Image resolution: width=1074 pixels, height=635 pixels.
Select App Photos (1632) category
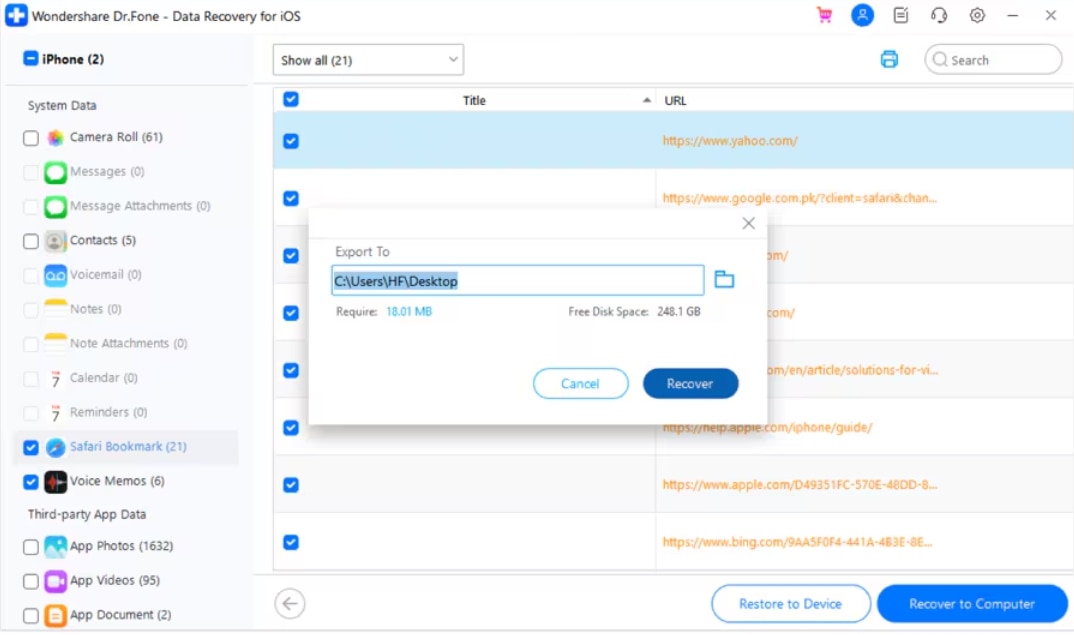pyautogui.click(x=121, y=547)
